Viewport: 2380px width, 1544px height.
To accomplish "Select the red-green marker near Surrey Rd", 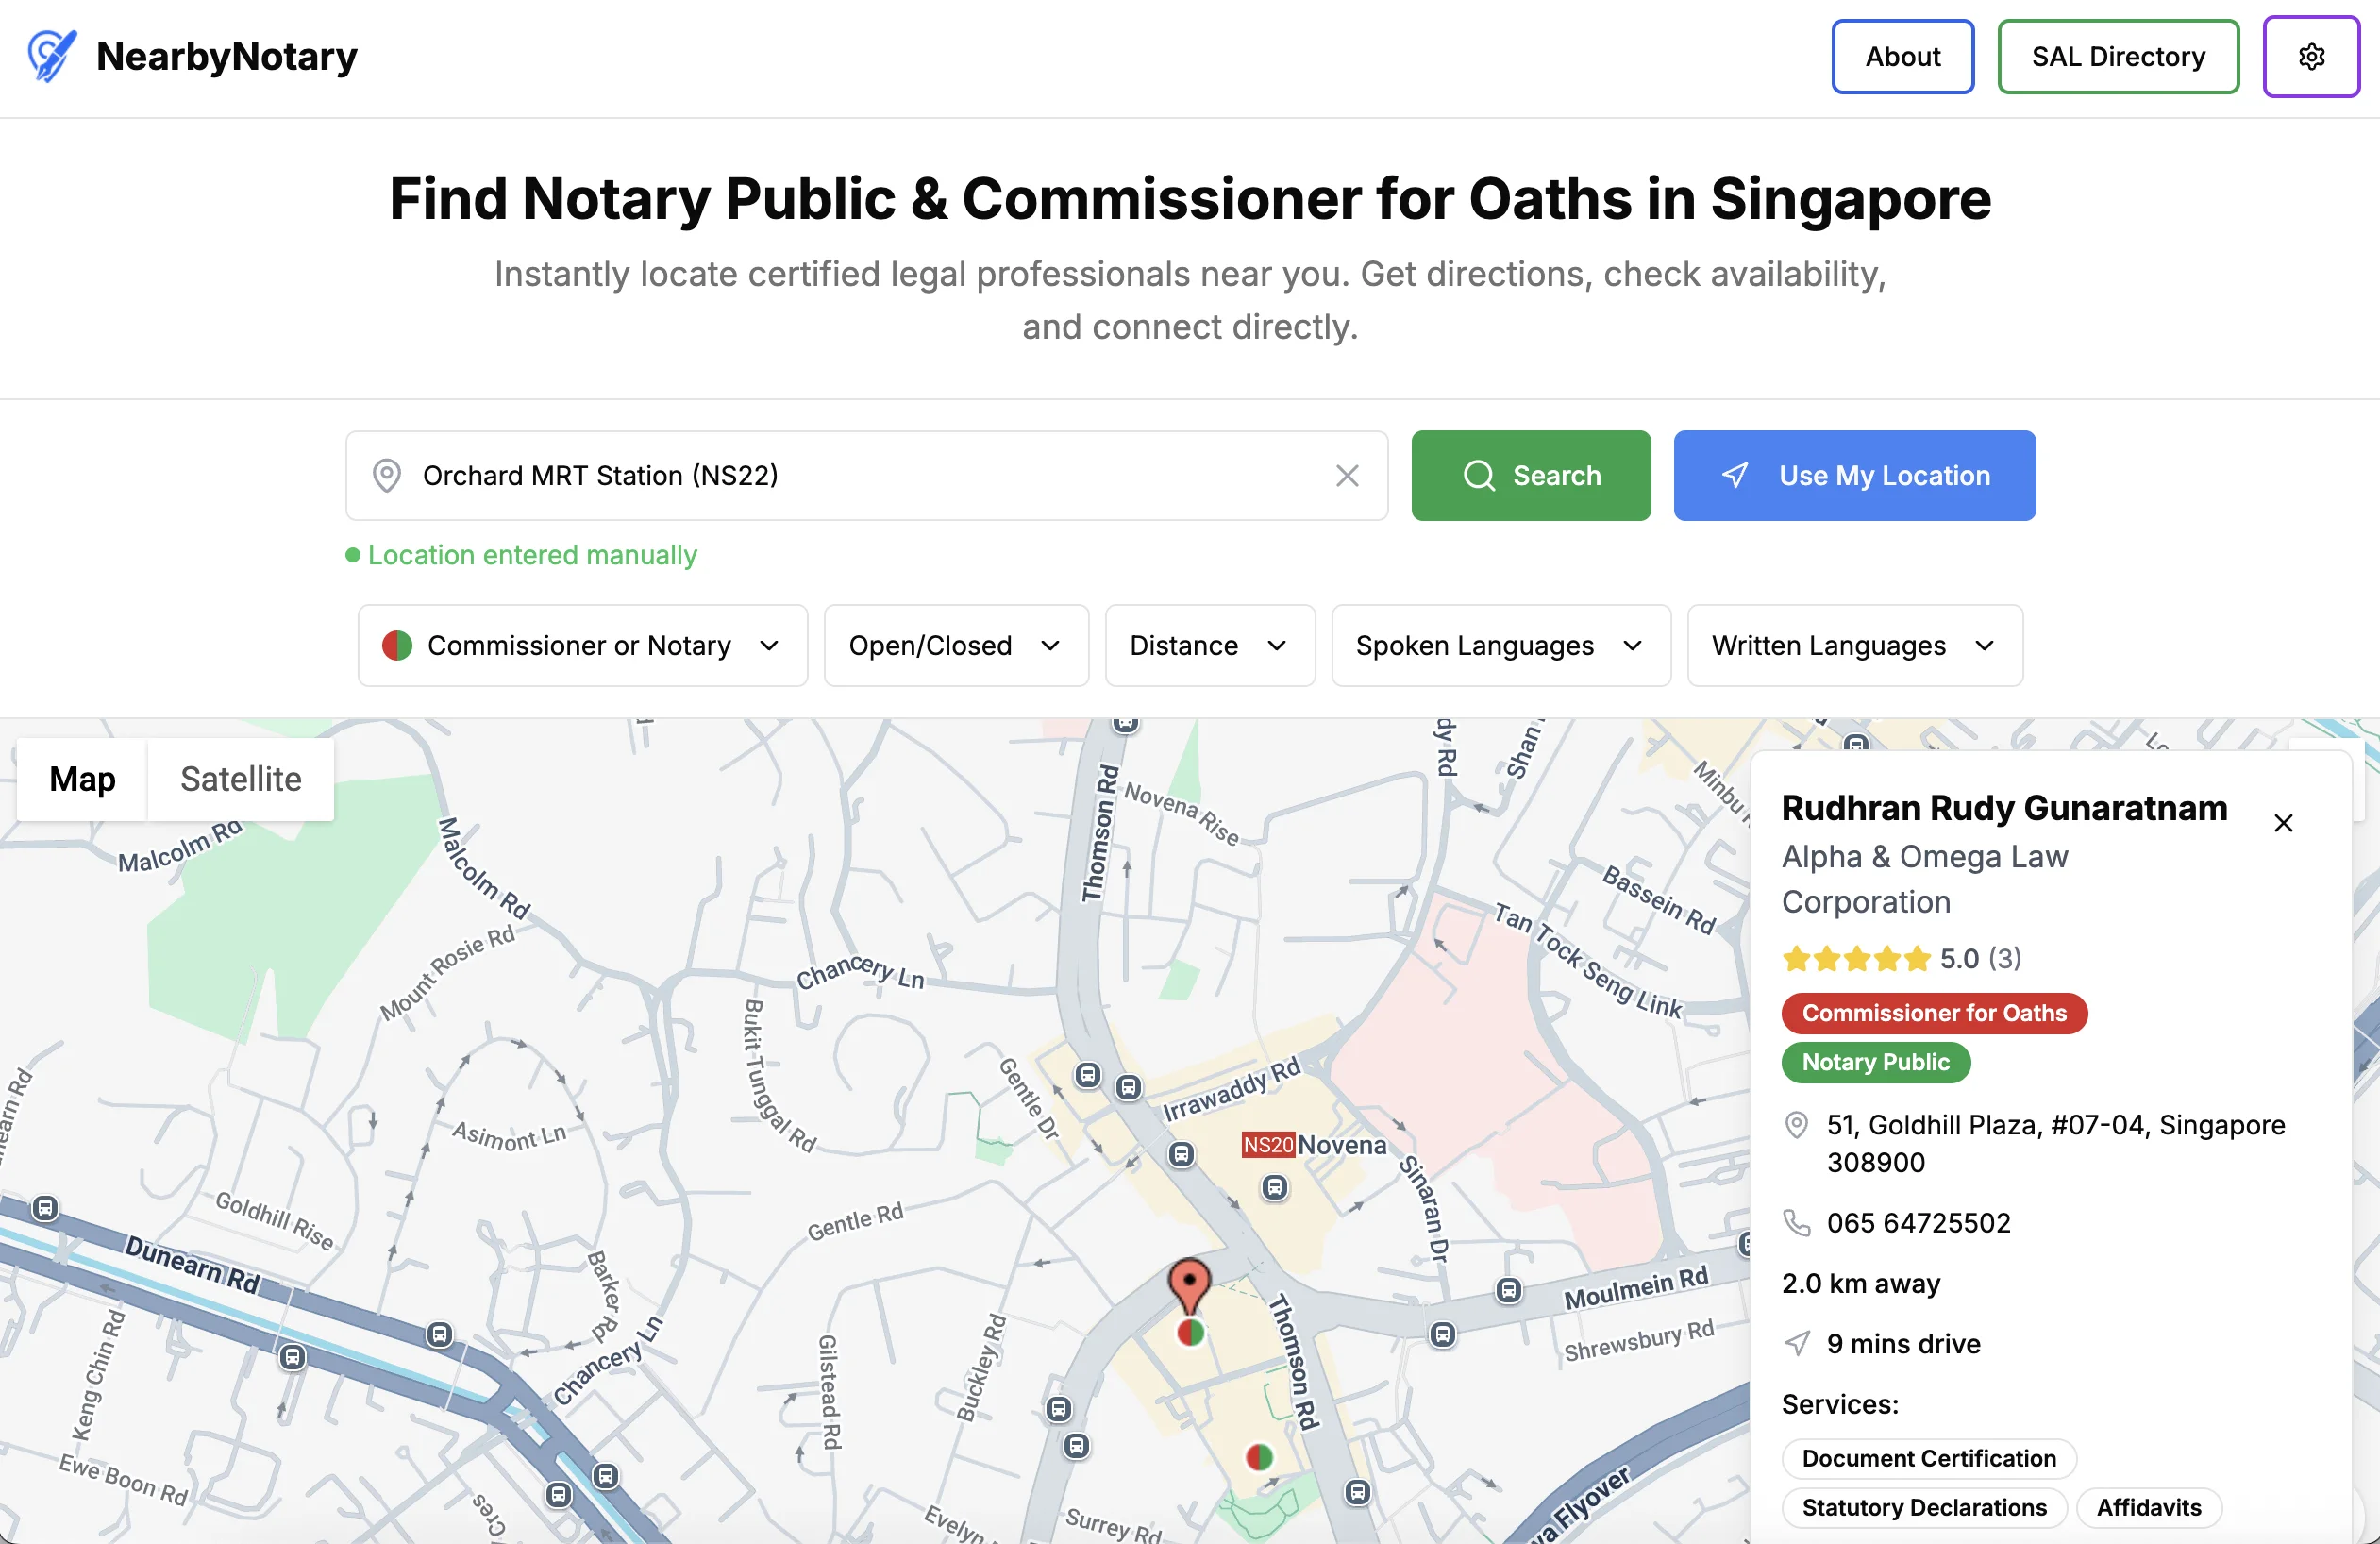I will click(x=1259, y=1457).
